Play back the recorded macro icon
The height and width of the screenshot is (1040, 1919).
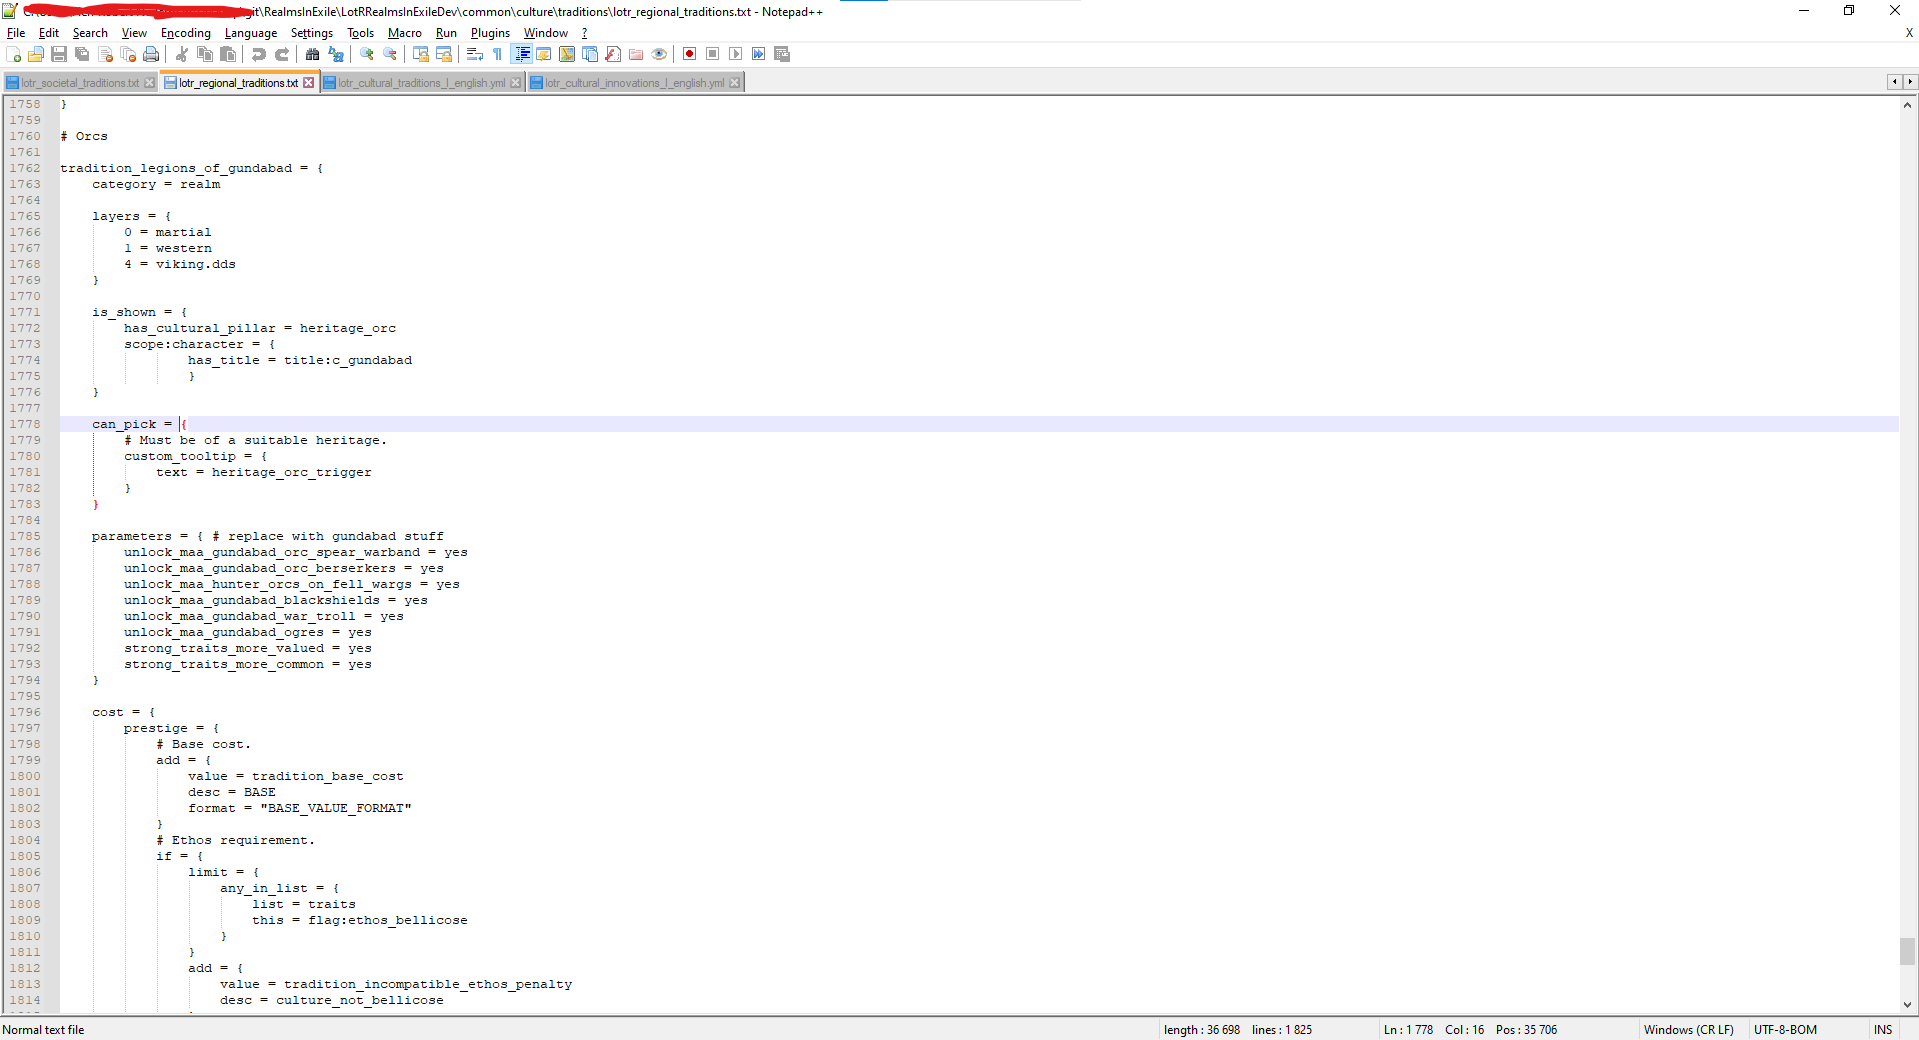point(735,54)
